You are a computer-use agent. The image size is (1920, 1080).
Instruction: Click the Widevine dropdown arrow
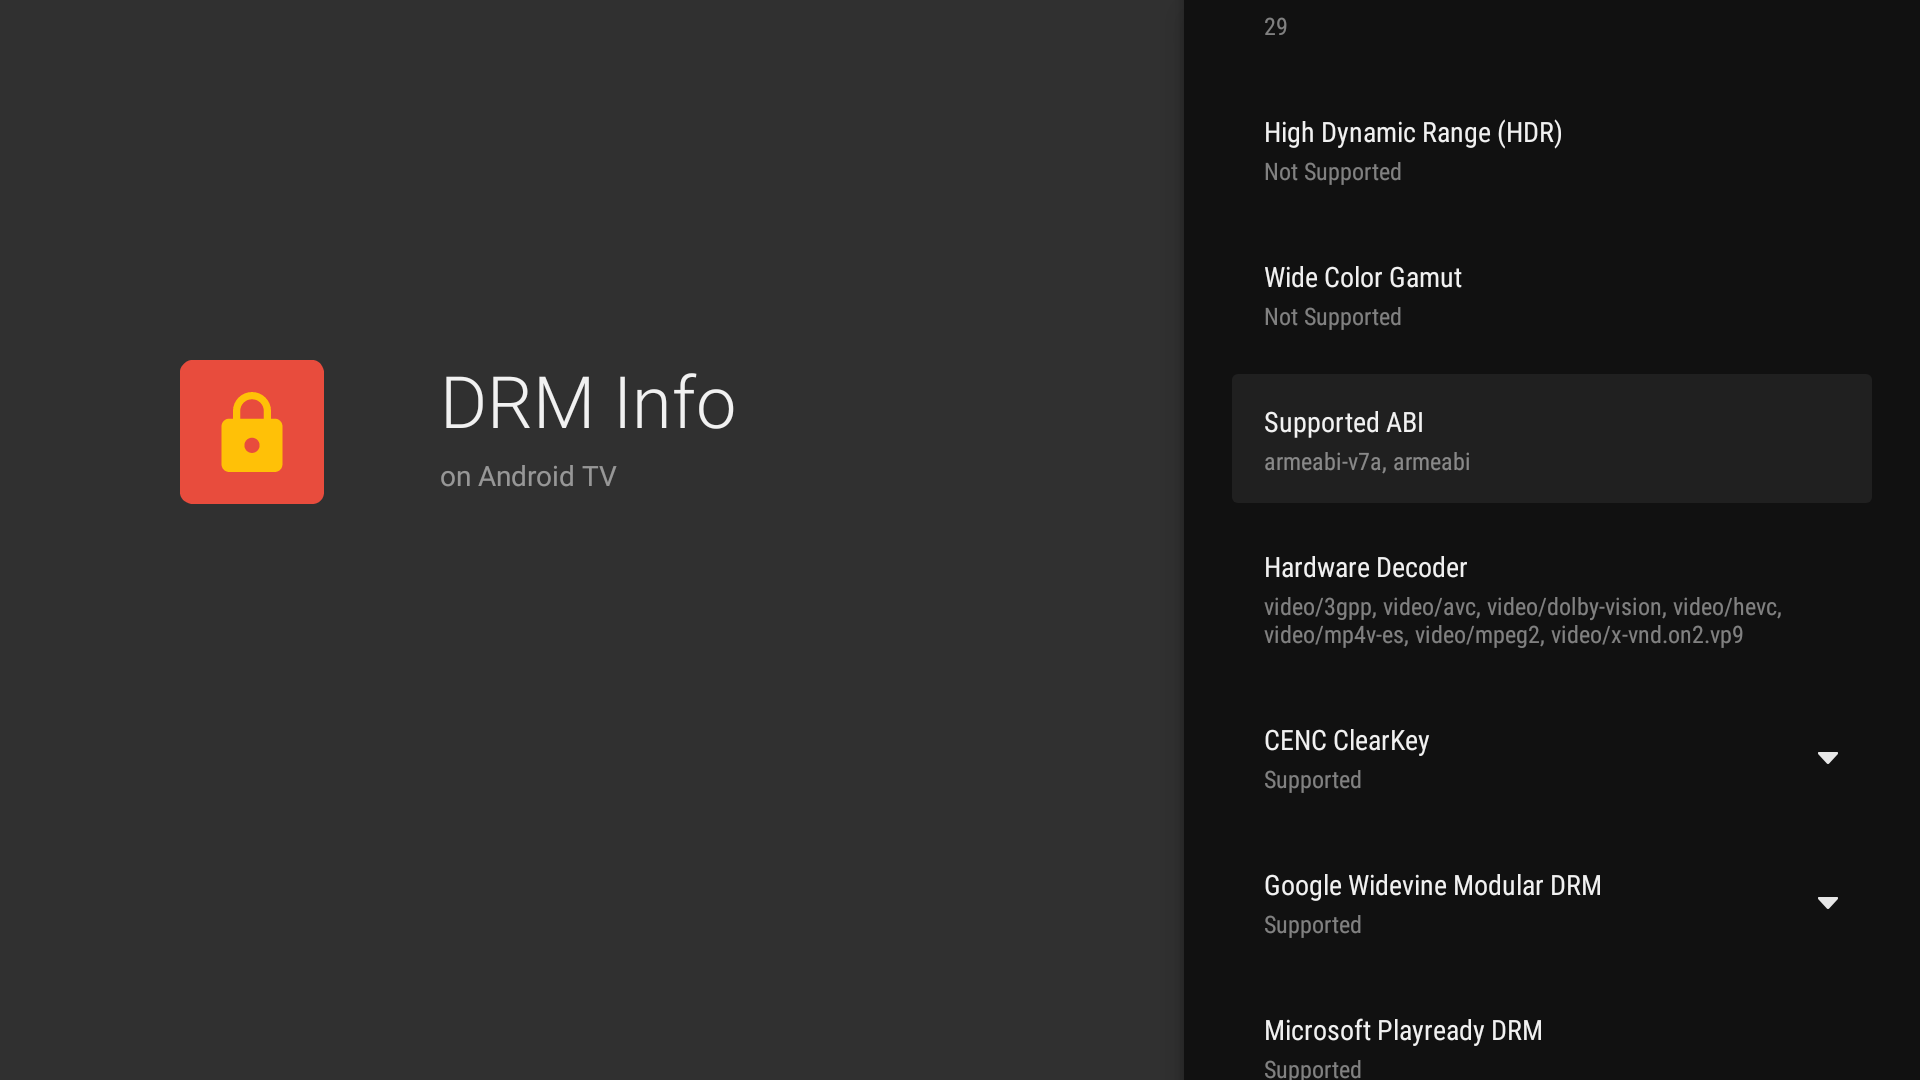[1828, 902]
